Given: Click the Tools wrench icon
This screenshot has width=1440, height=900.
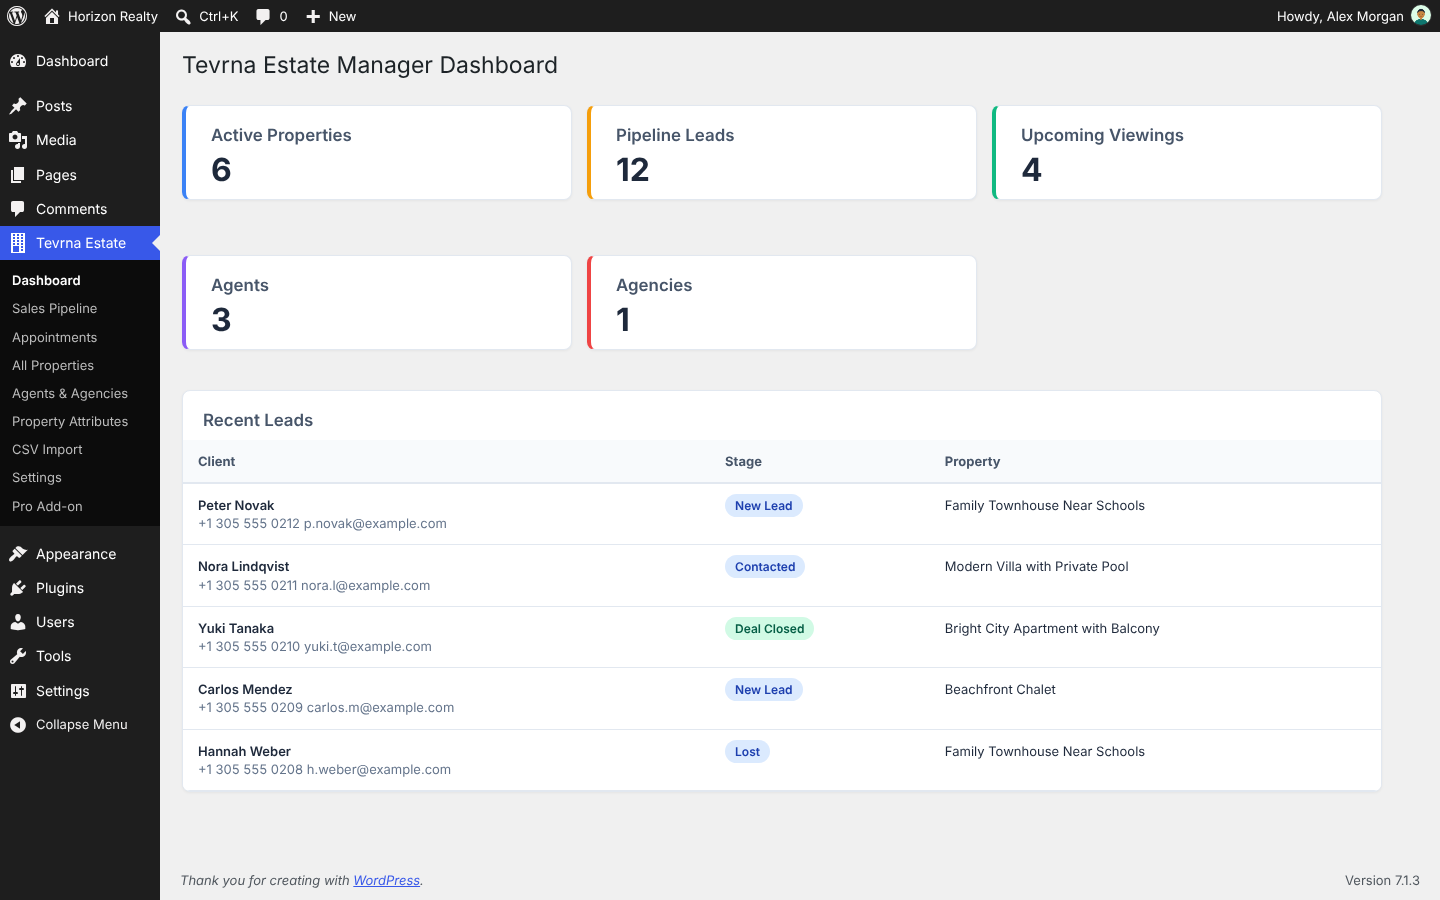Looking at the screenshot, I should (x=18, y=656).
